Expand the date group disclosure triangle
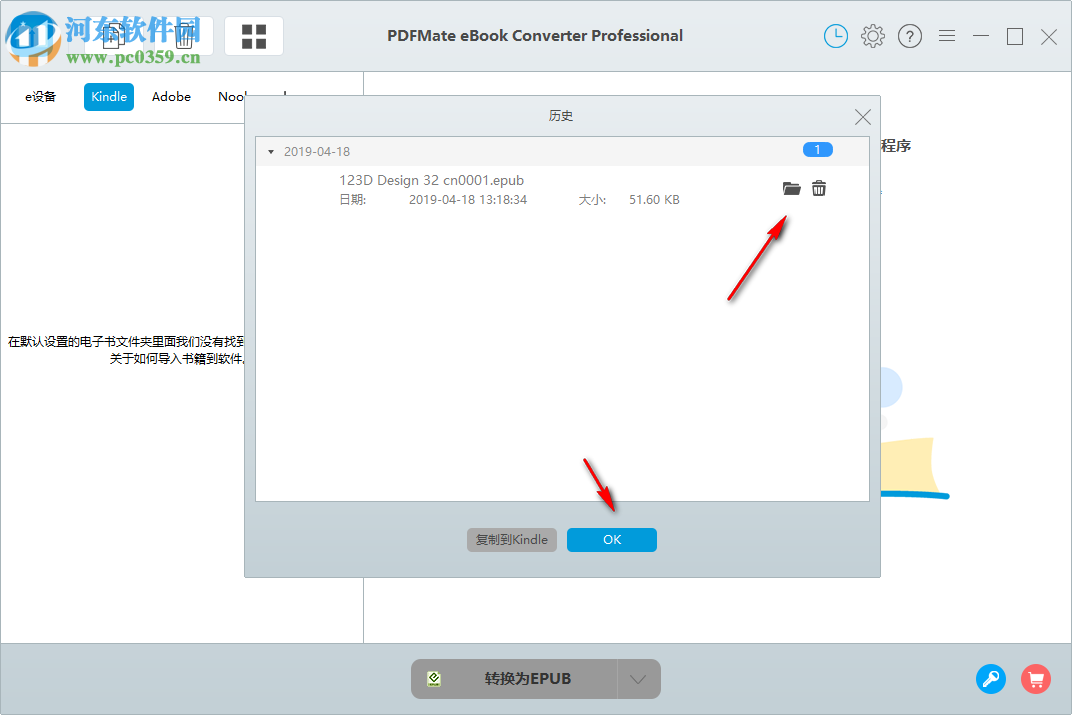The height and width of the screenshot is (715, 1072). (x=270, y=151)
